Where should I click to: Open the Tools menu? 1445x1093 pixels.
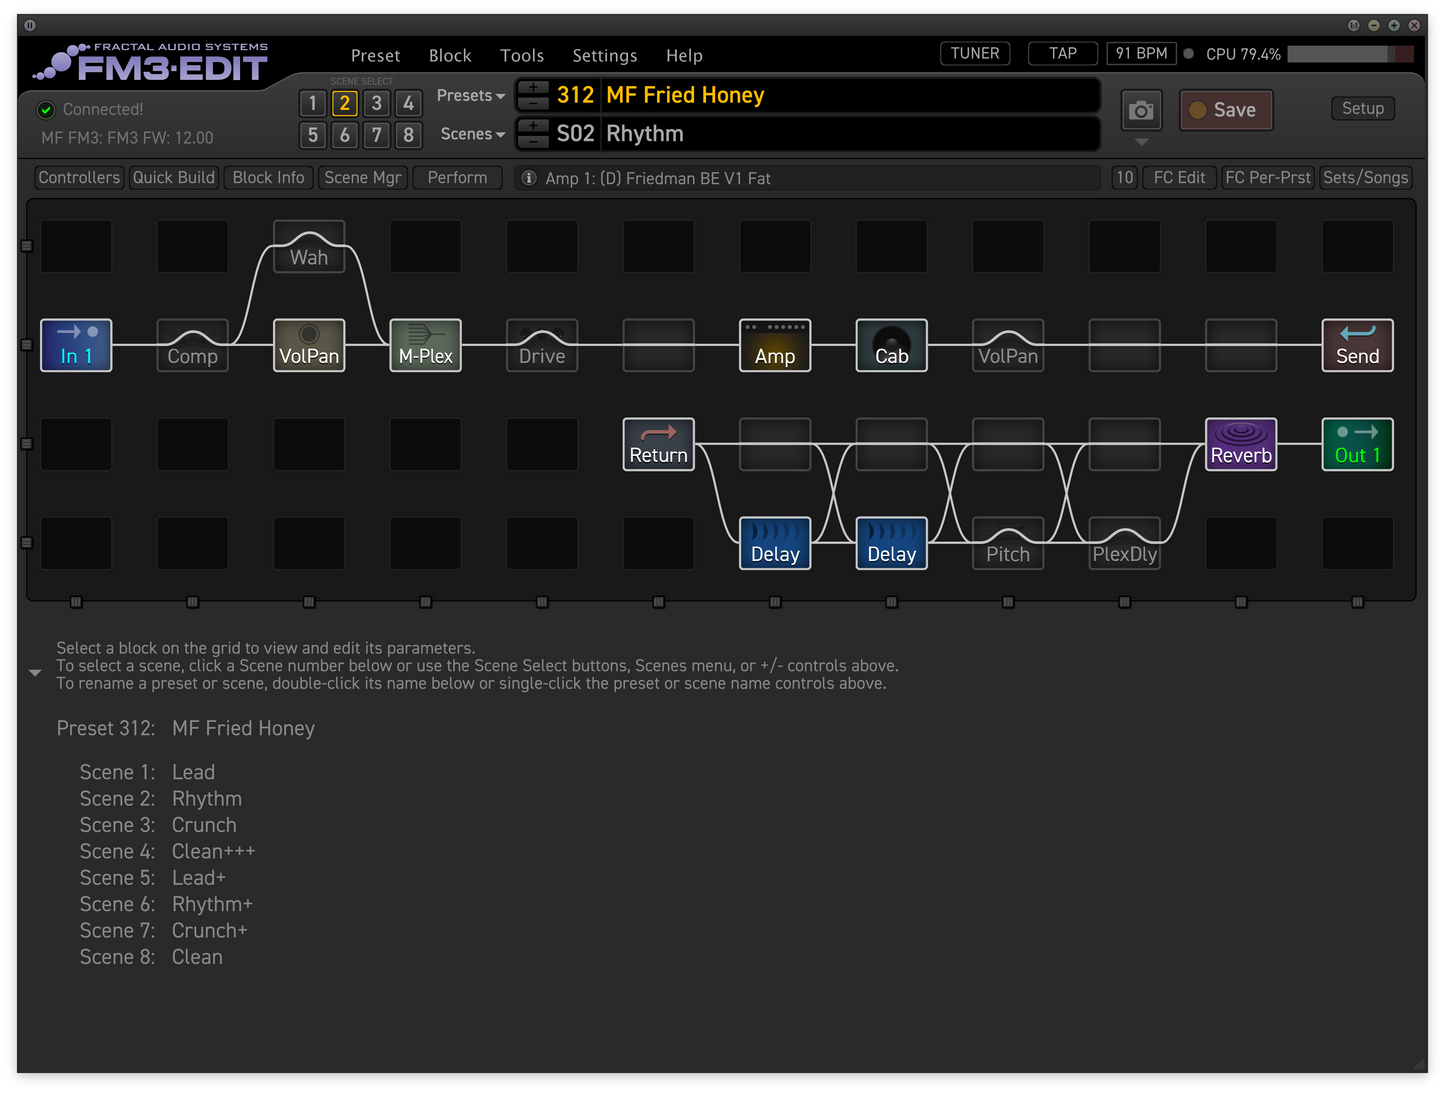click(x=522, y=56)
